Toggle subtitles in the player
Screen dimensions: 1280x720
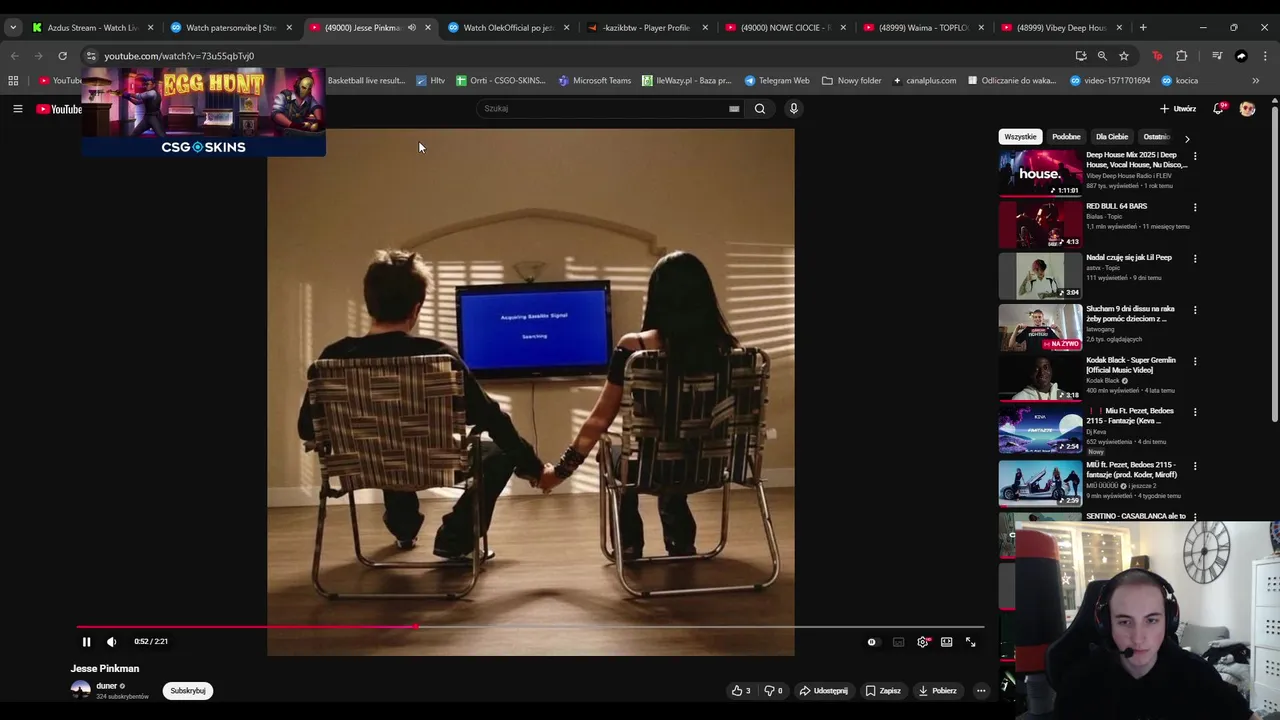click(898, 642)
